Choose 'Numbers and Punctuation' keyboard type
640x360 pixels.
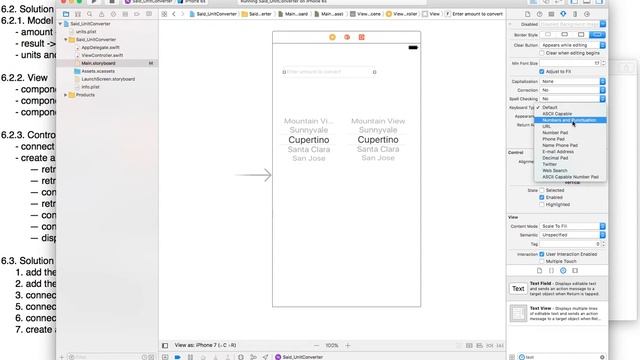pos(570,120)
